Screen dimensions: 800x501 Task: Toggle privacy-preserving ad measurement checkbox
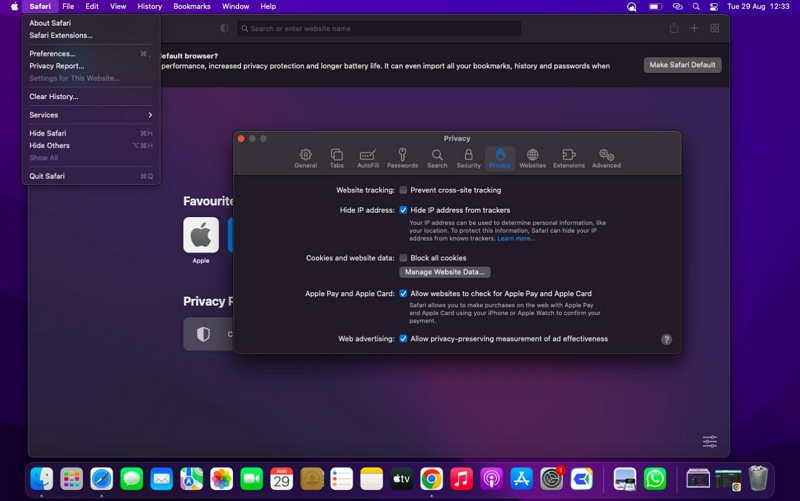(403, 338)
